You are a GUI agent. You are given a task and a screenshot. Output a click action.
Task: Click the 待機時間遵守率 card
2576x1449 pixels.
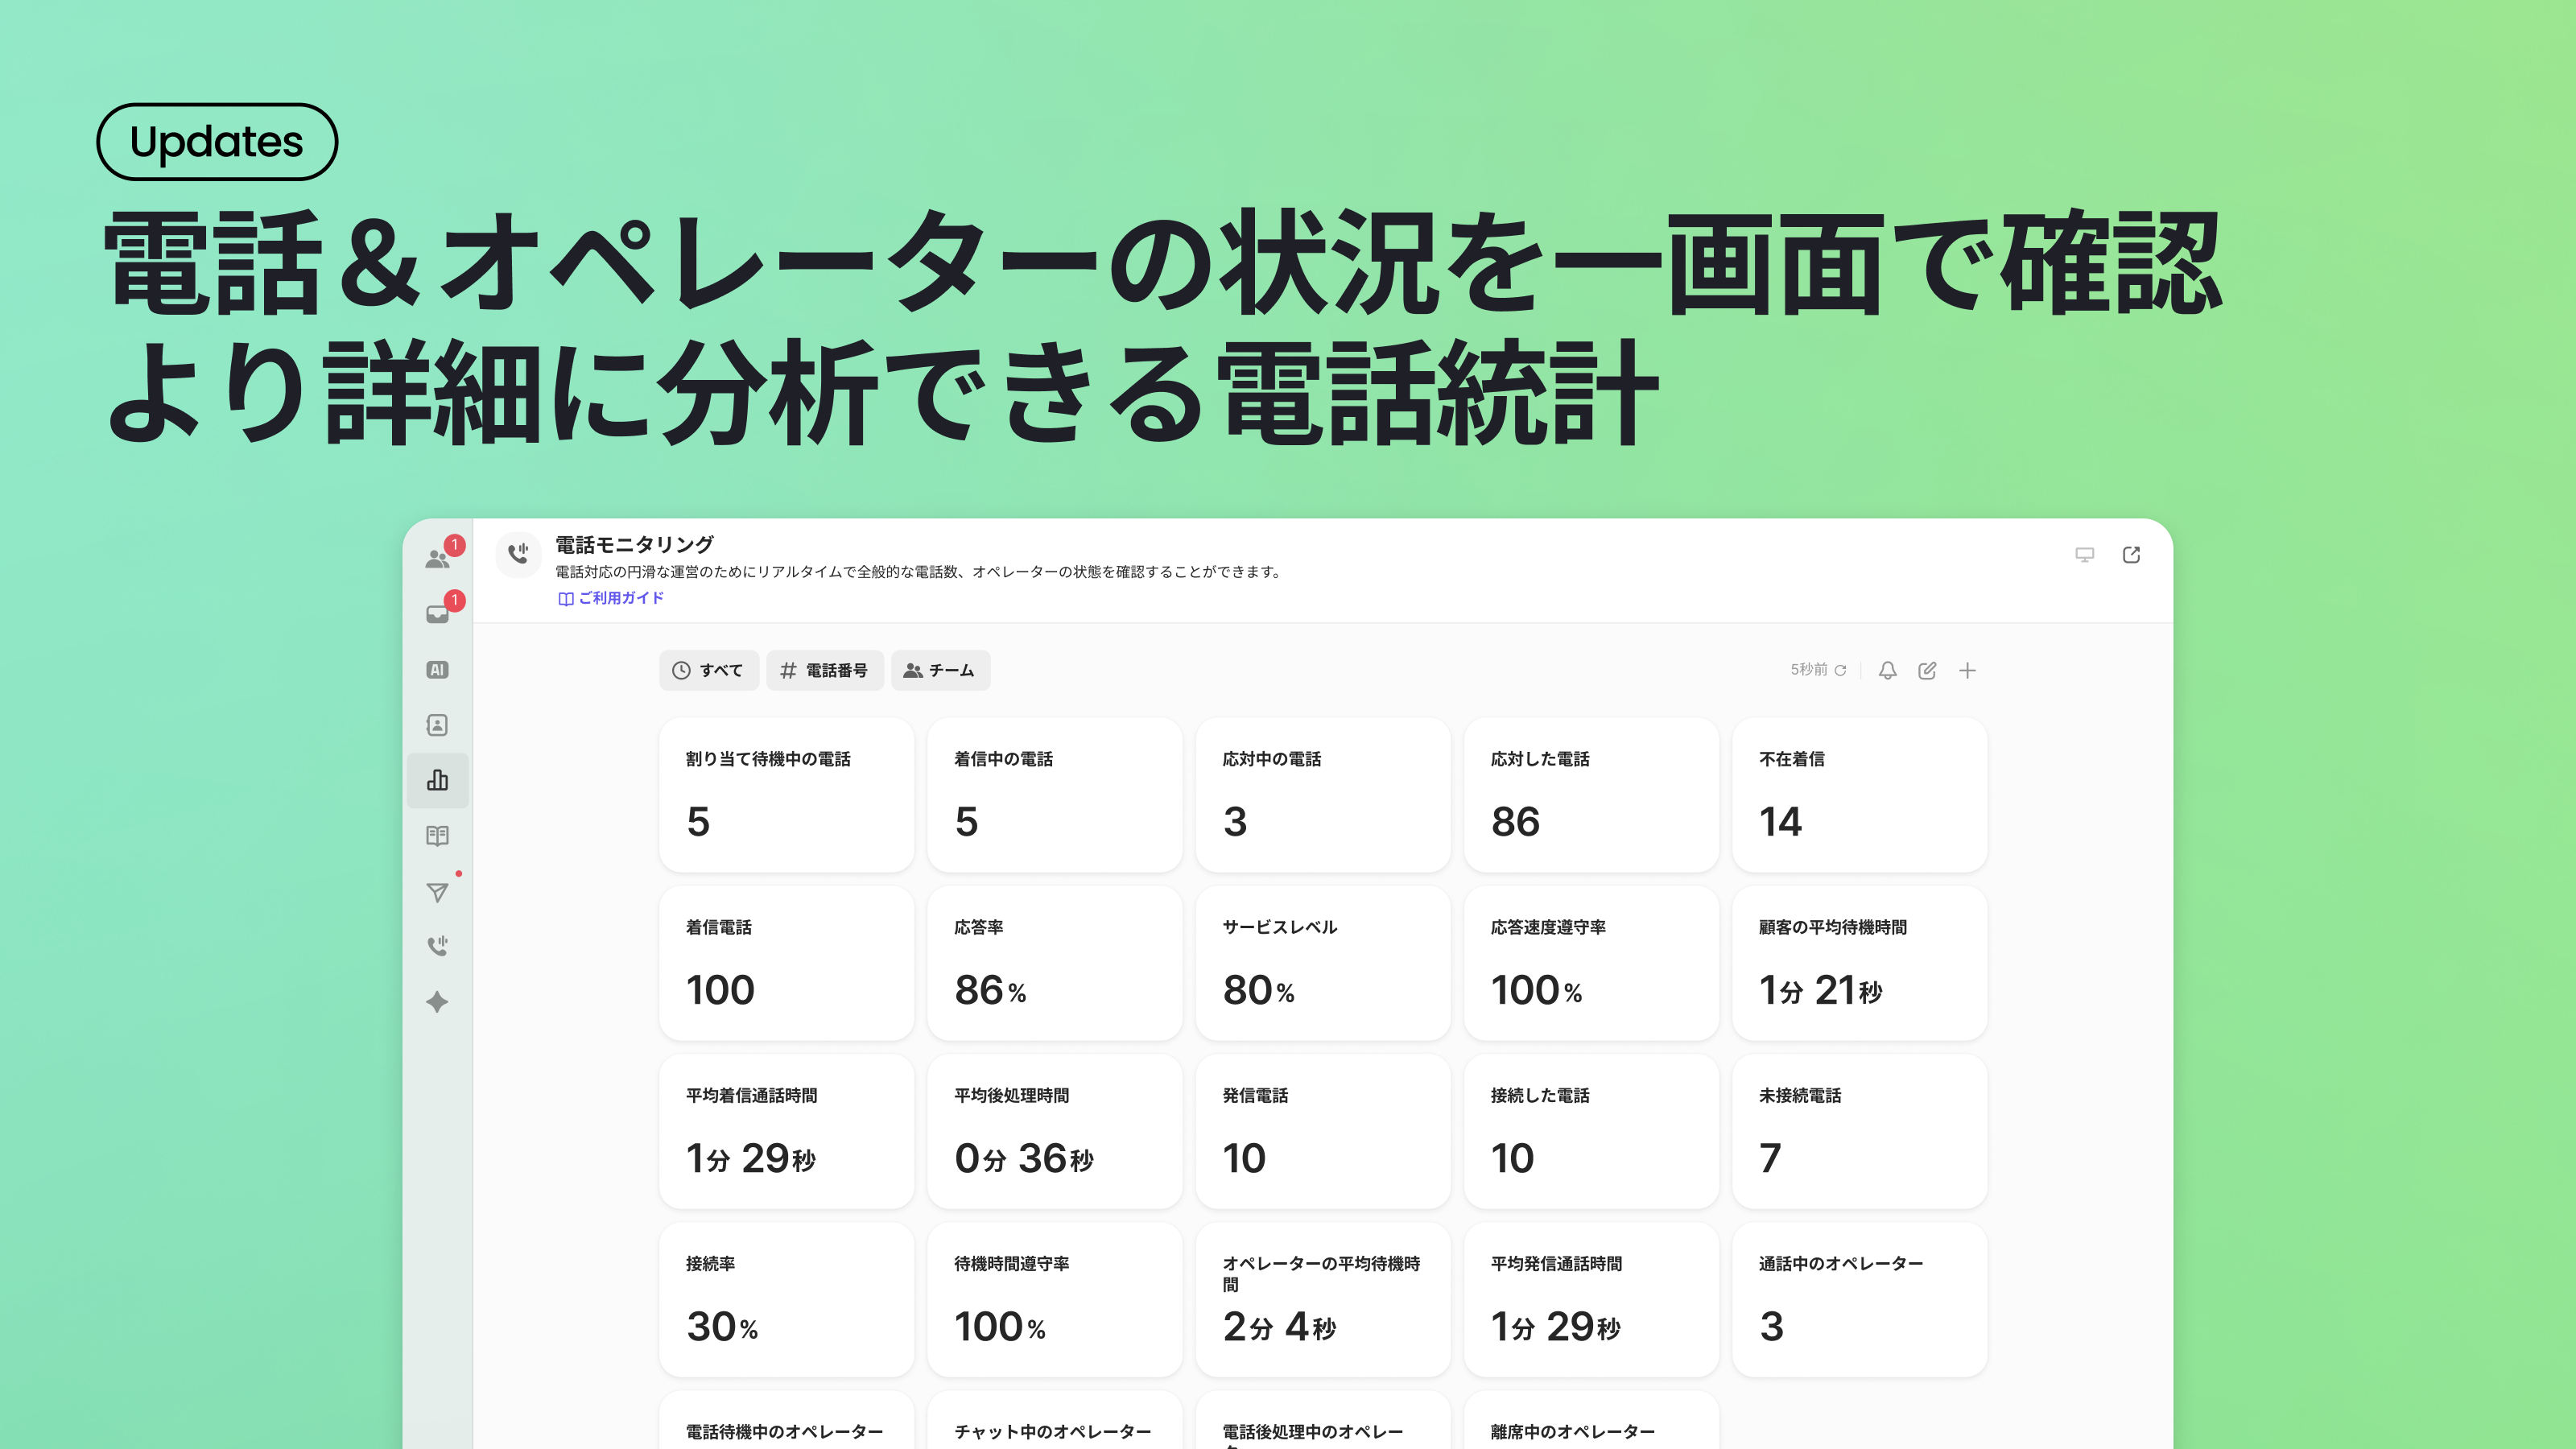[1054, 1299]
